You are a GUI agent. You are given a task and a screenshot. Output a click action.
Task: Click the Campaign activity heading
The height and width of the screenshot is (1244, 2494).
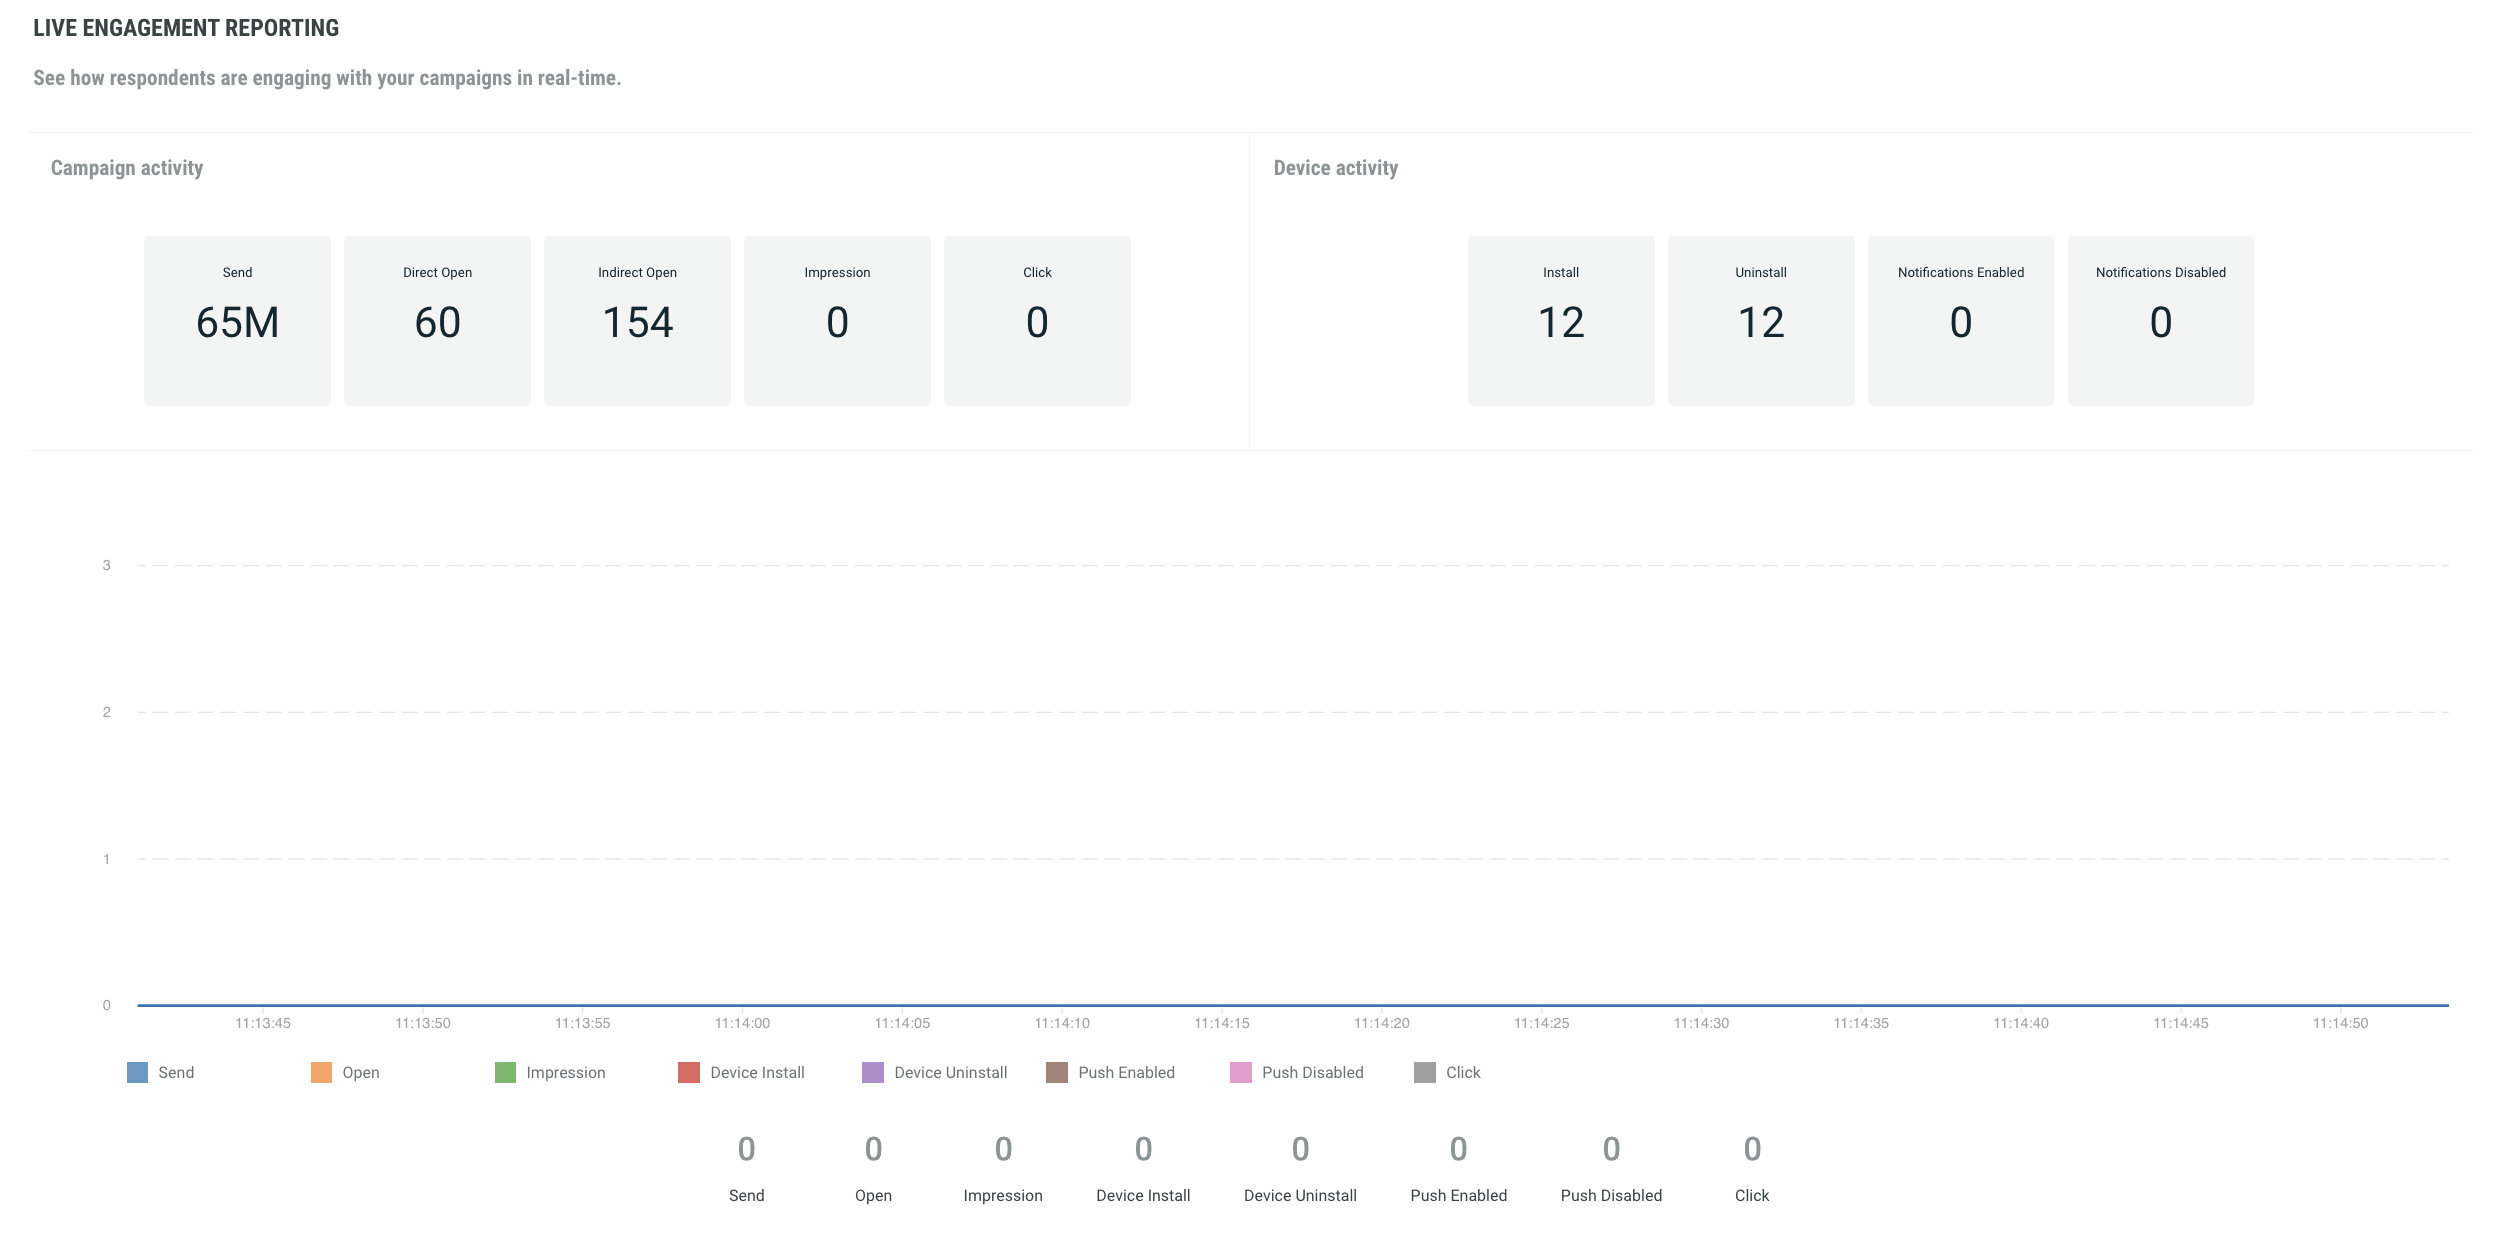(x=127, y=168)
